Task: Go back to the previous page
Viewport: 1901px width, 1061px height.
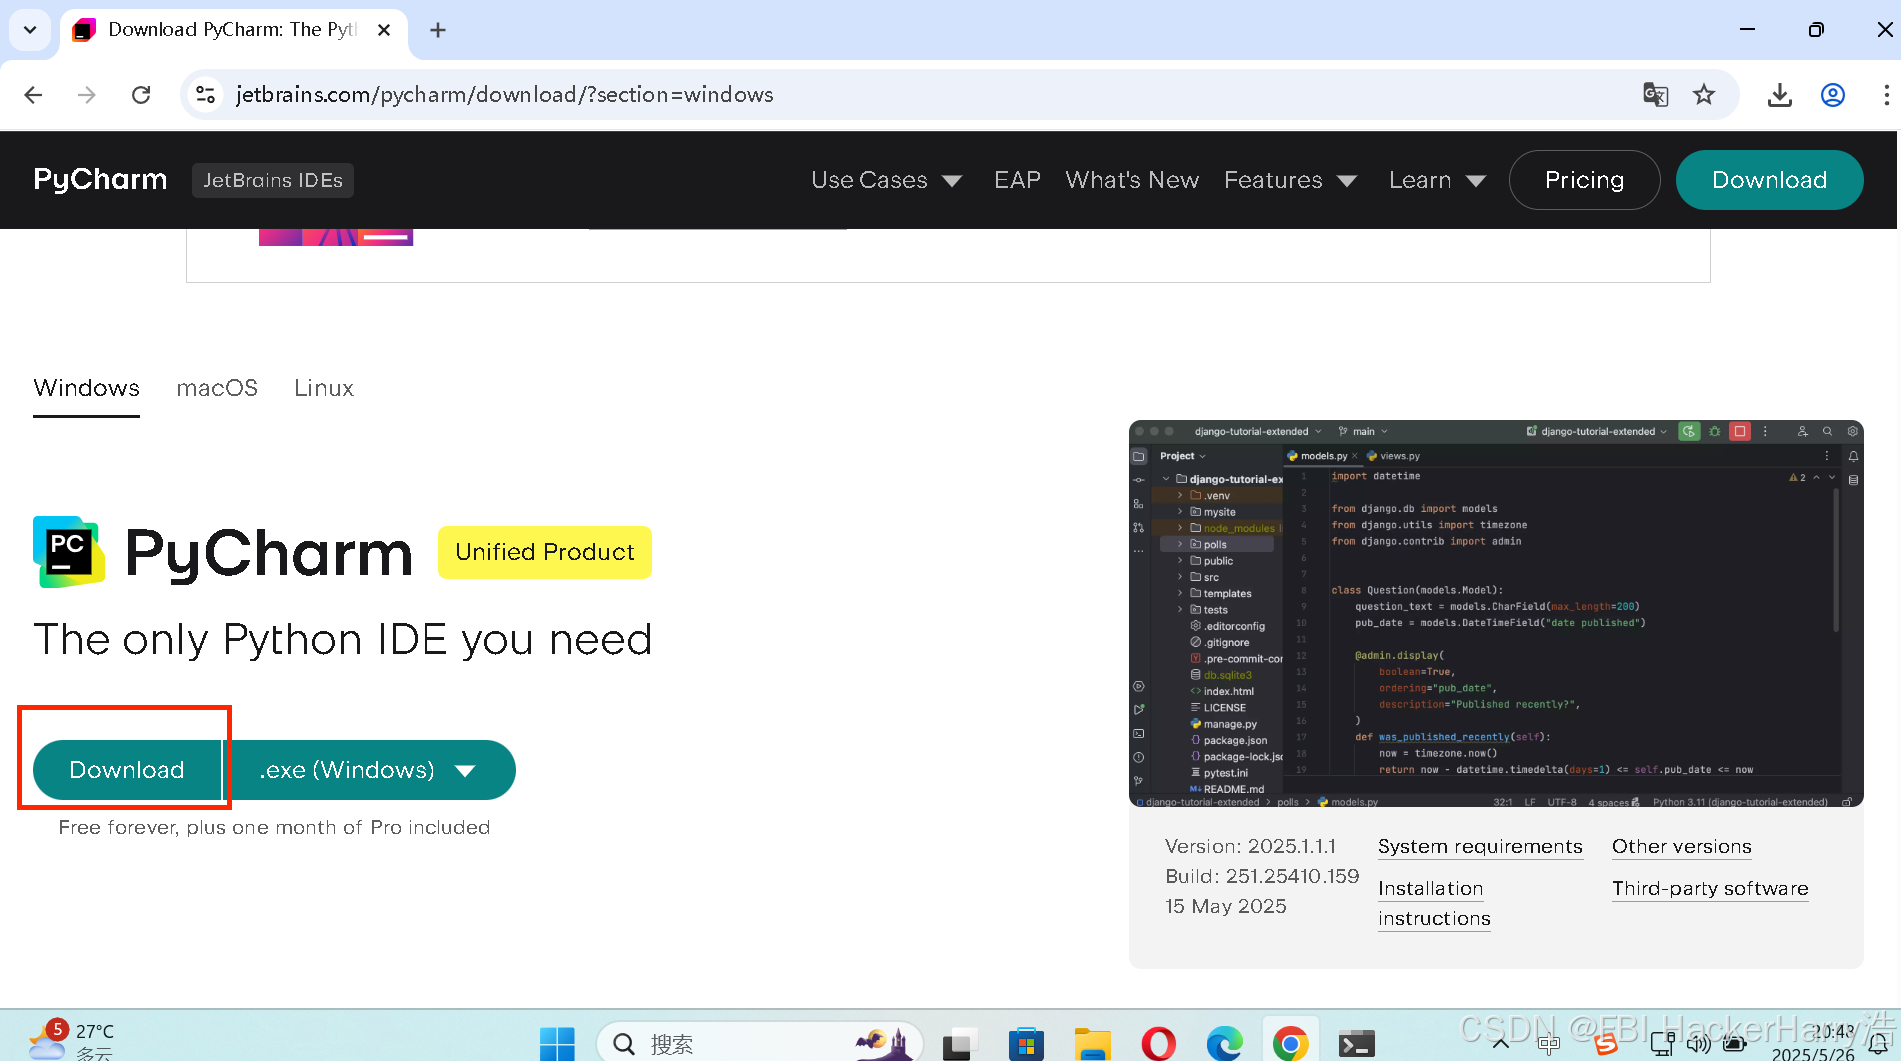Action: point(33,95)
